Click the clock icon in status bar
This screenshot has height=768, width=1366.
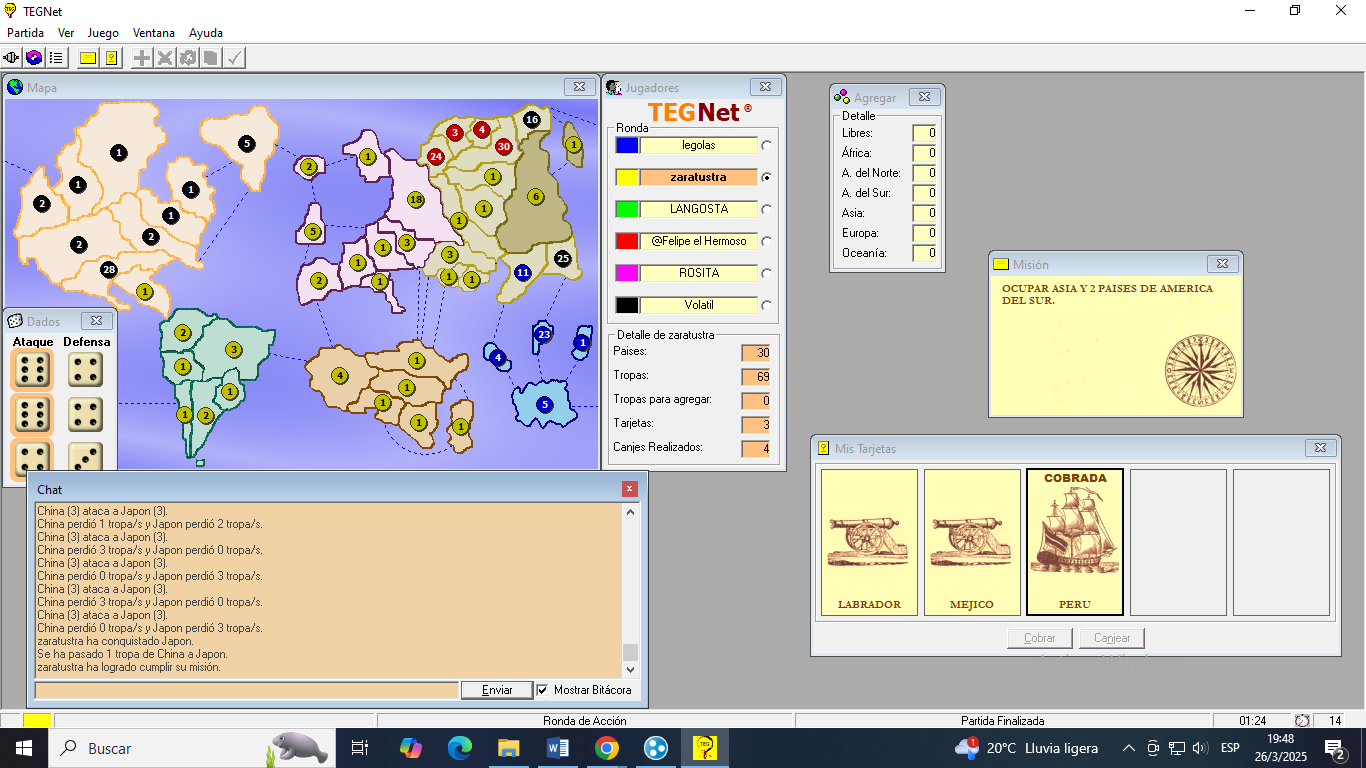(x=1302, y=720)
